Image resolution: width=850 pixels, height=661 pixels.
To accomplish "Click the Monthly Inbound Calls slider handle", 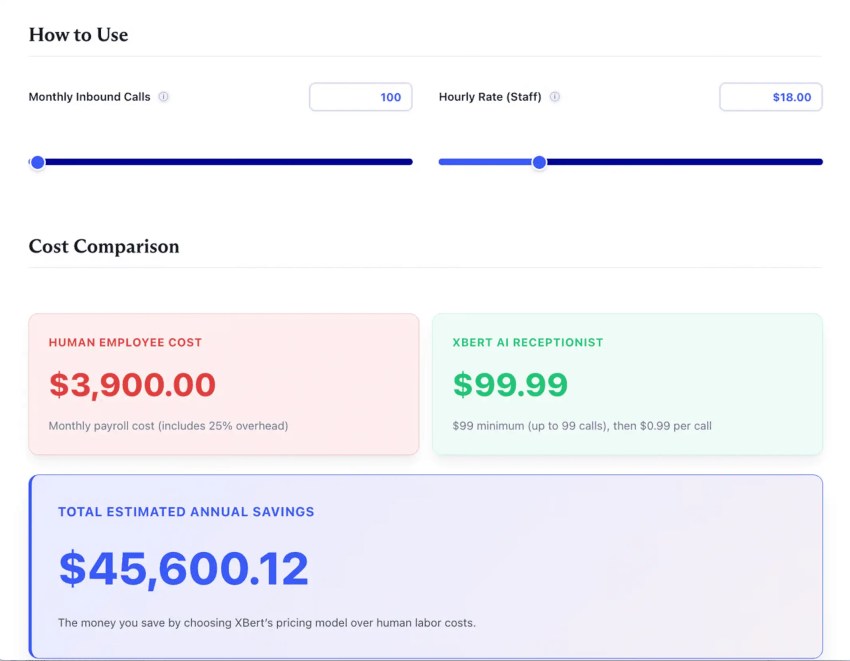I will pos(37,162).
